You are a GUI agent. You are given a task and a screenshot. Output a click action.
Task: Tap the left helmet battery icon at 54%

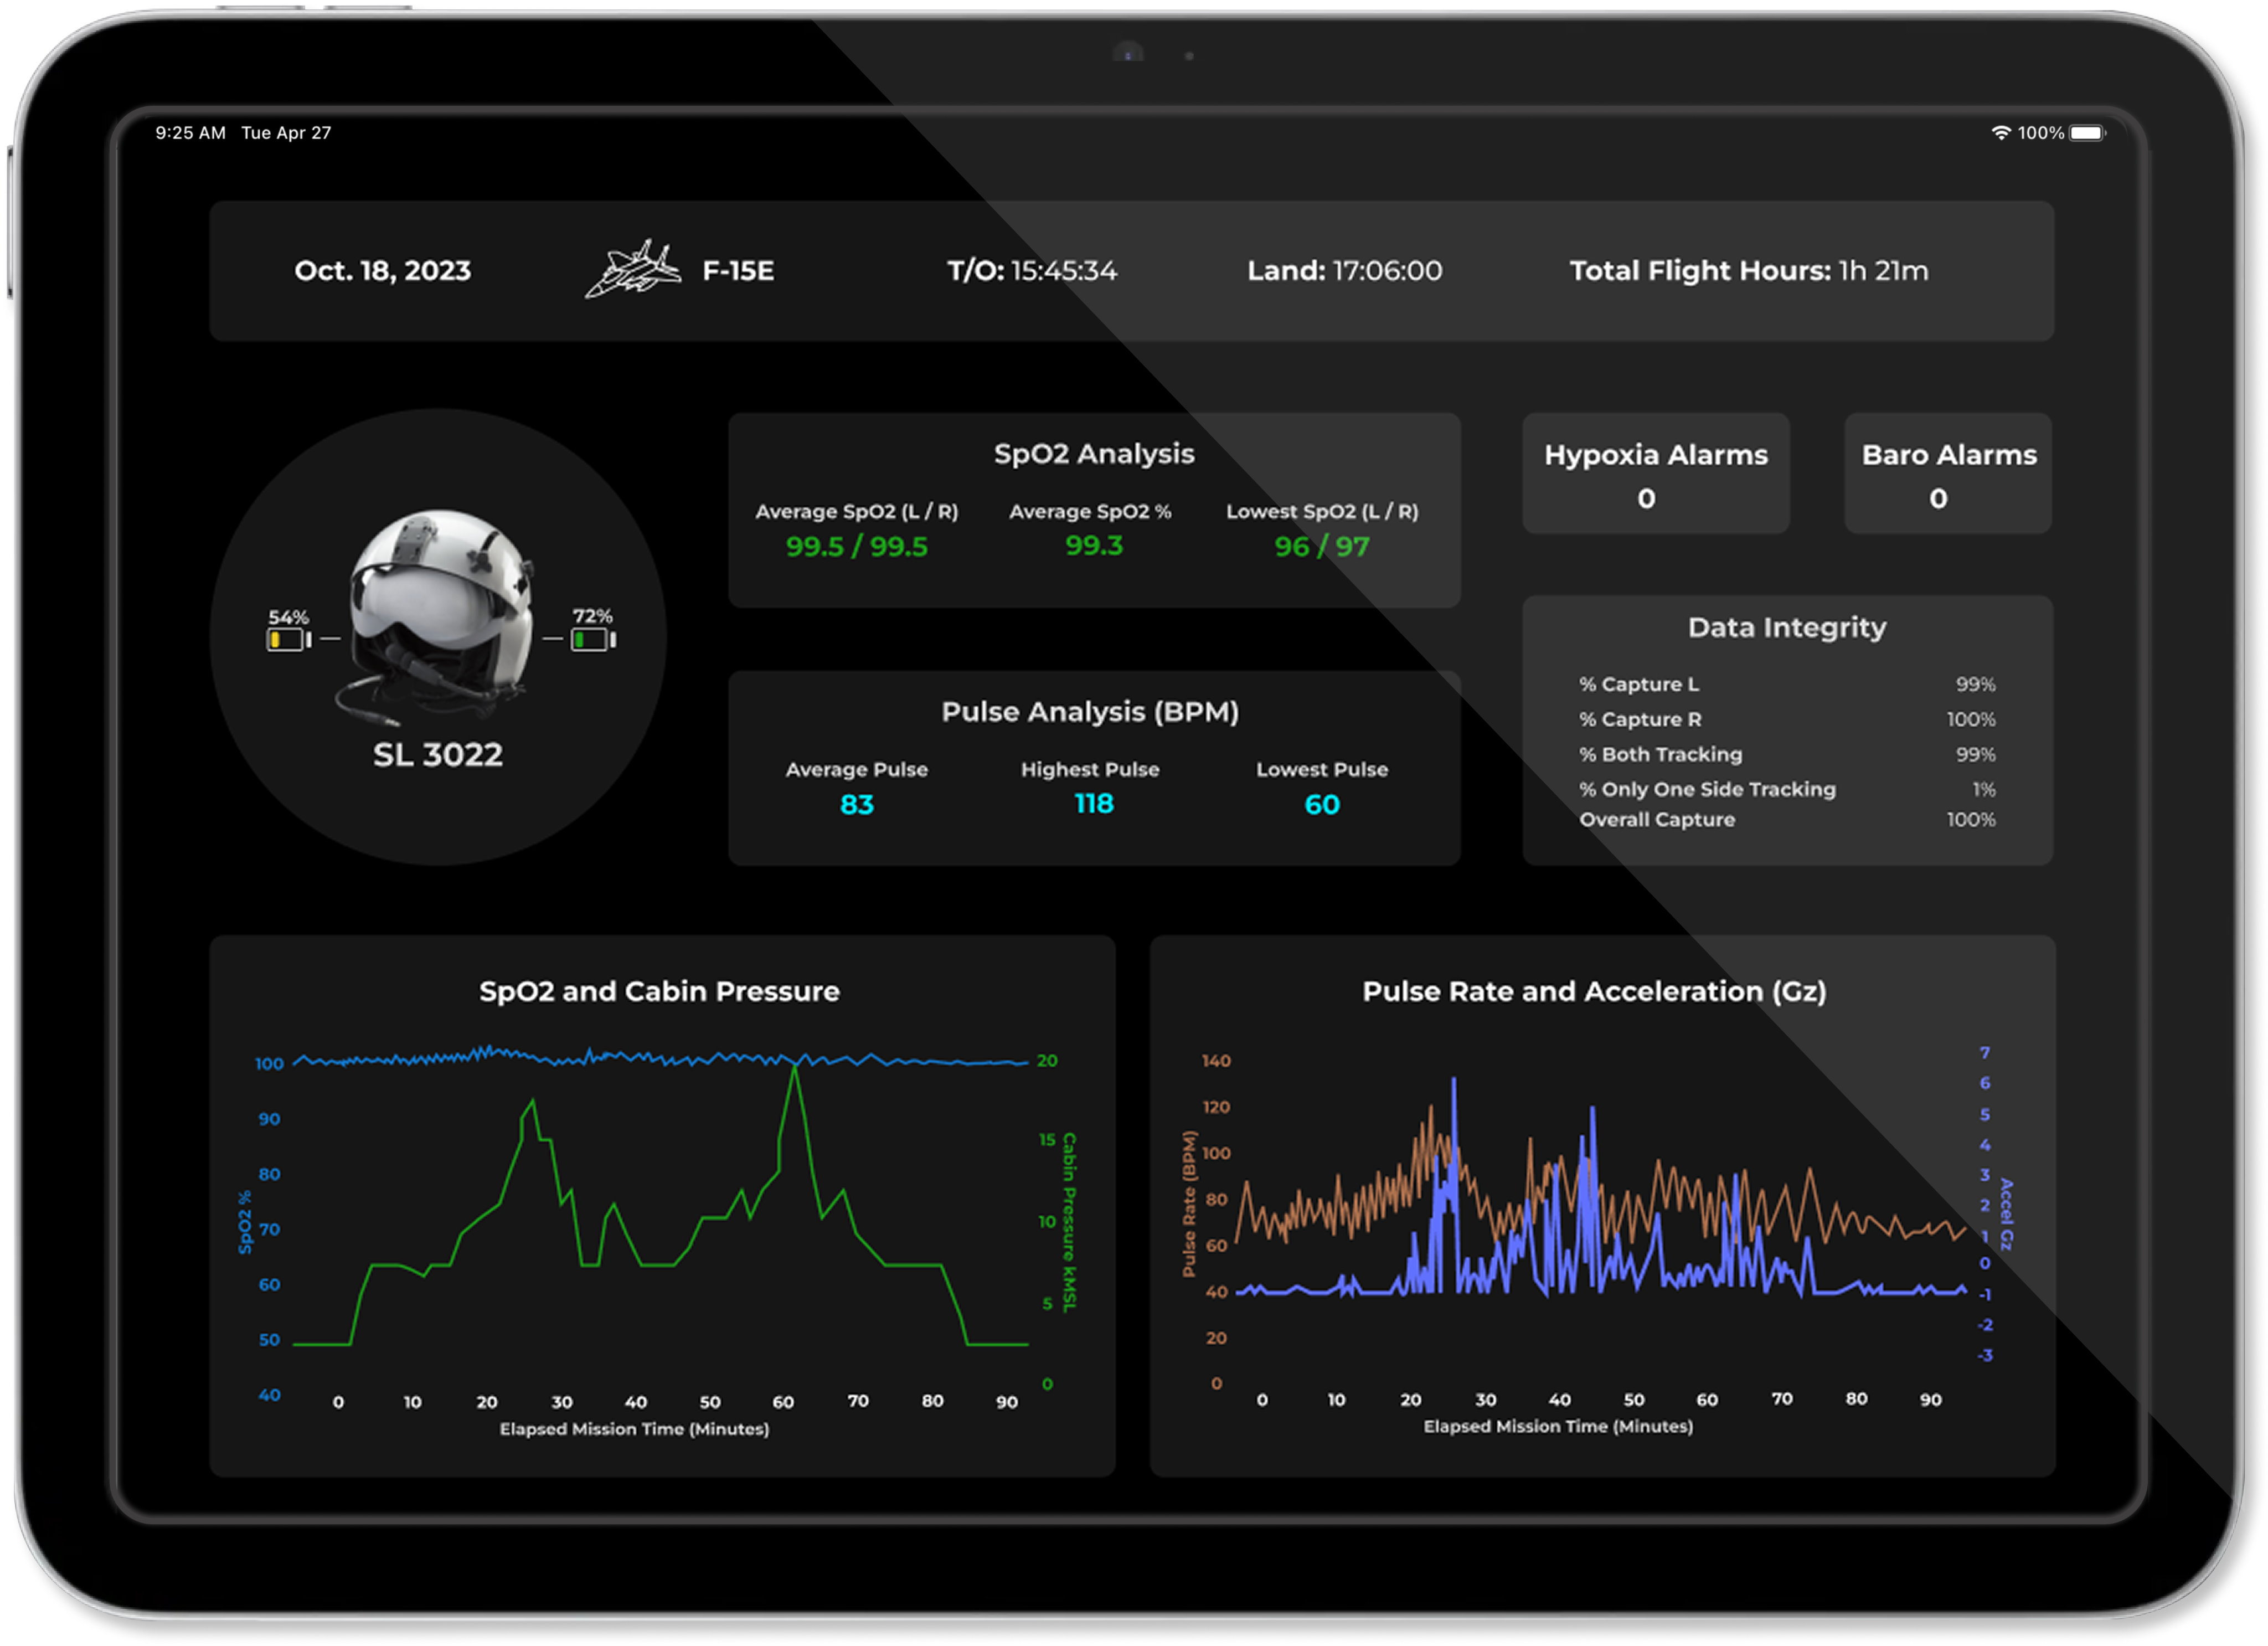(287, 639)
